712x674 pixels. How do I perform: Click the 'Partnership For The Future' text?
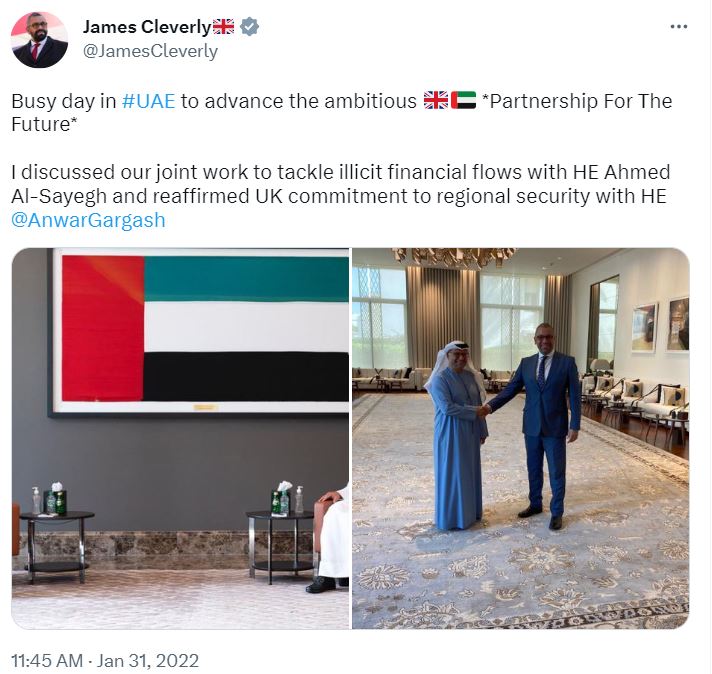[341, 112]
